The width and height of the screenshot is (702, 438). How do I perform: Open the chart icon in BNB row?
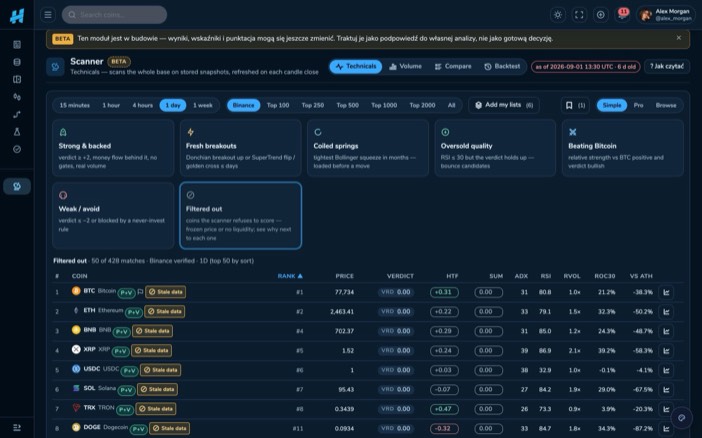[666, 331]
